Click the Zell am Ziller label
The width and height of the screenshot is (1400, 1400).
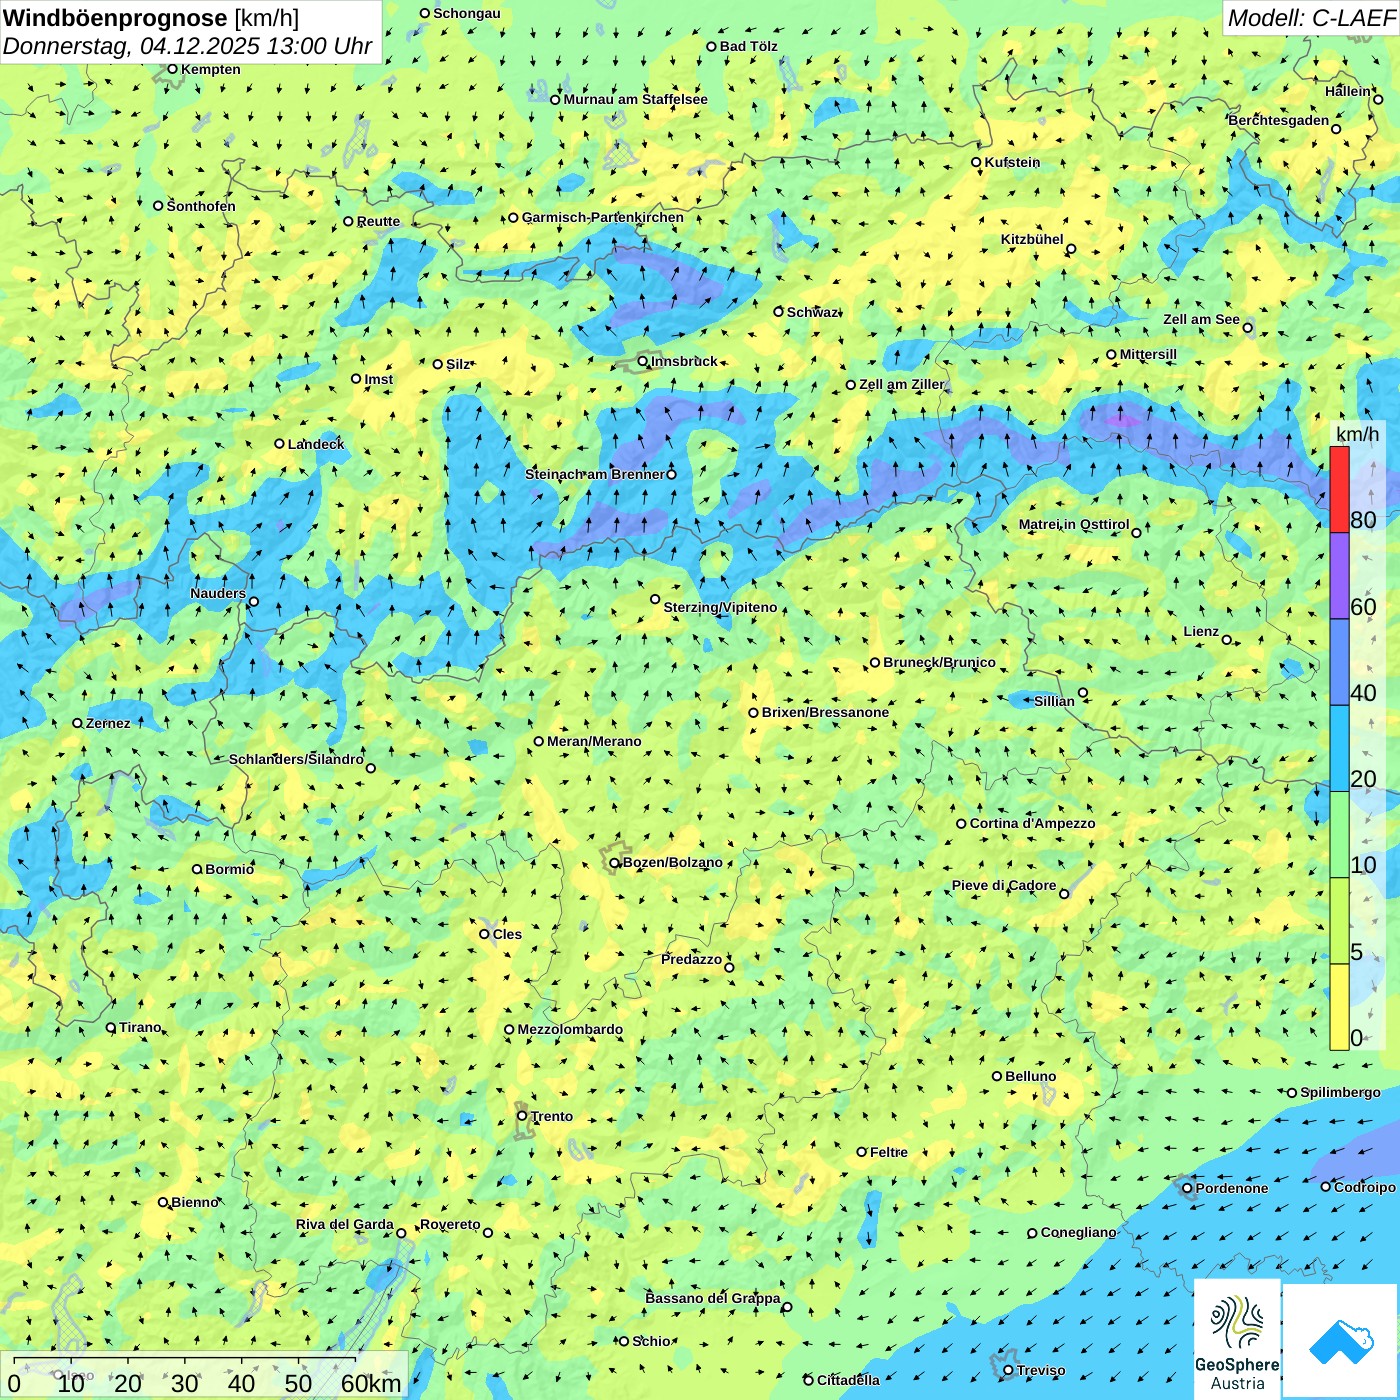tap(902, 384)
